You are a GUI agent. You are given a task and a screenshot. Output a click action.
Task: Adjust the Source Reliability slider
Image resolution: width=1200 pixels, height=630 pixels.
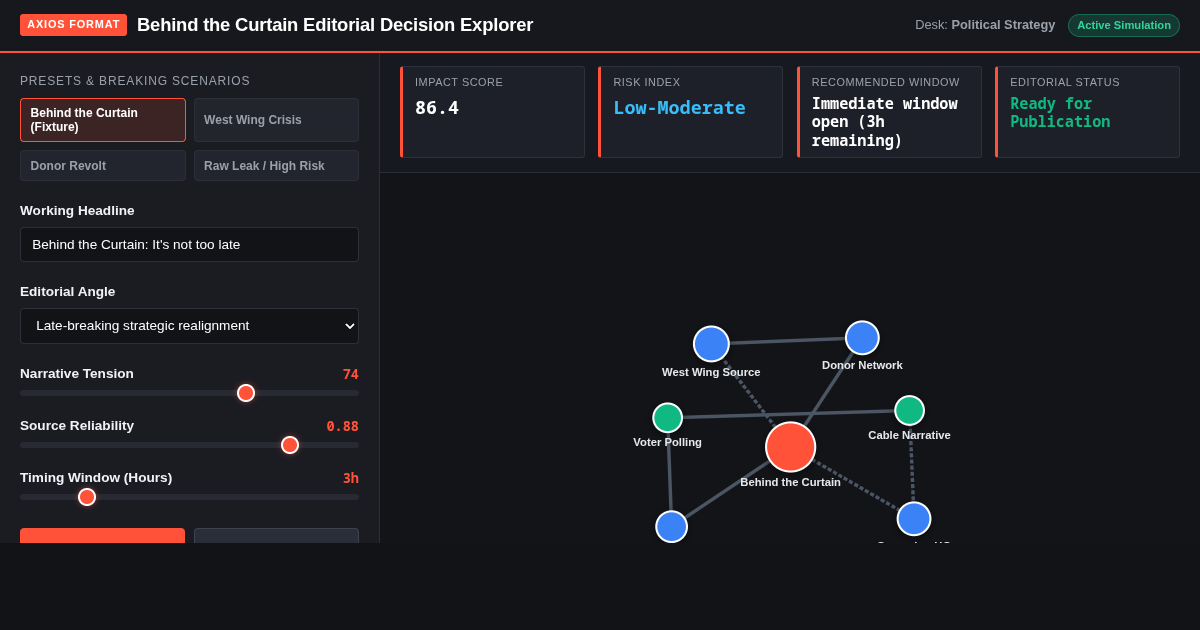[189, 445]
